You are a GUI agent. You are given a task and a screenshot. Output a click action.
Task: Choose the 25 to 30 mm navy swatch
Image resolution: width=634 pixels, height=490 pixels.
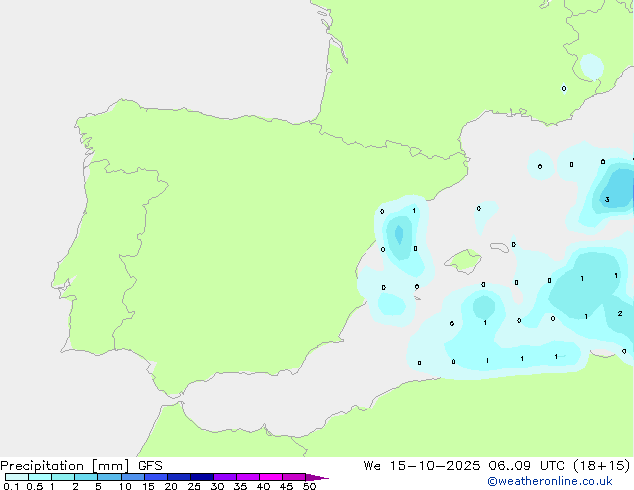point(202,477)
